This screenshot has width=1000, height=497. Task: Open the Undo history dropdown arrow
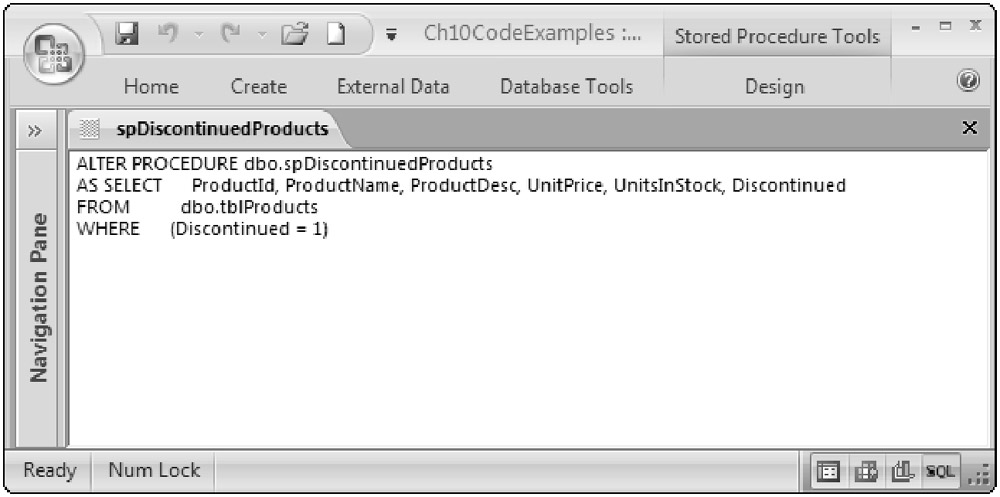click(197, 36)
